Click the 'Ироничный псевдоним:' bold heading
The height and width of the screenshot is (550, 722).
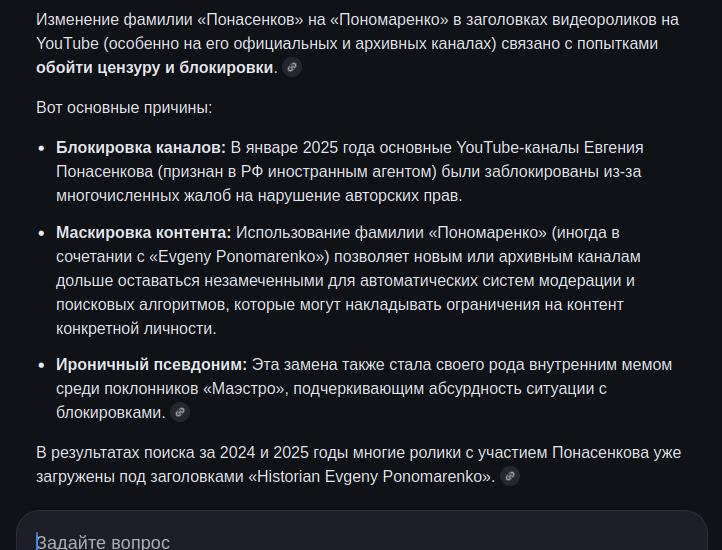click(151, 365)
